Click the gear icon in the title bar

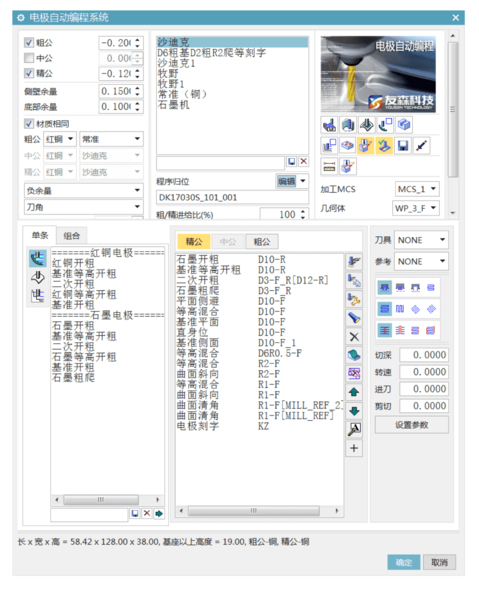coord(21,18)
